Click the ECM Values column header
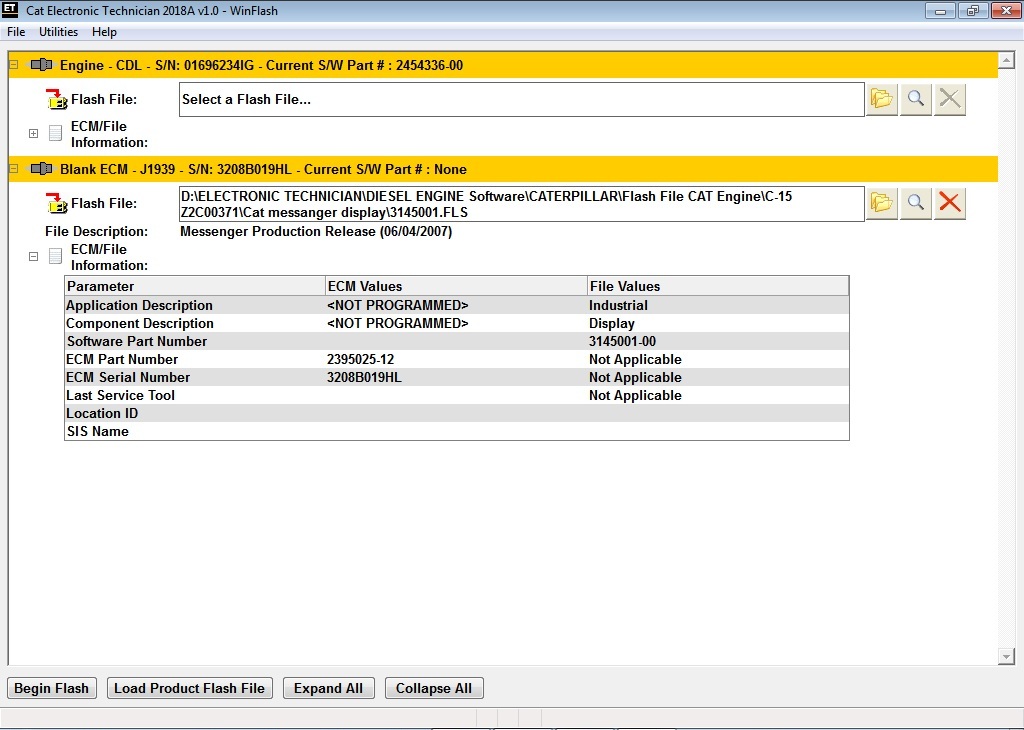1024x730 pixels. coord(456,286)
